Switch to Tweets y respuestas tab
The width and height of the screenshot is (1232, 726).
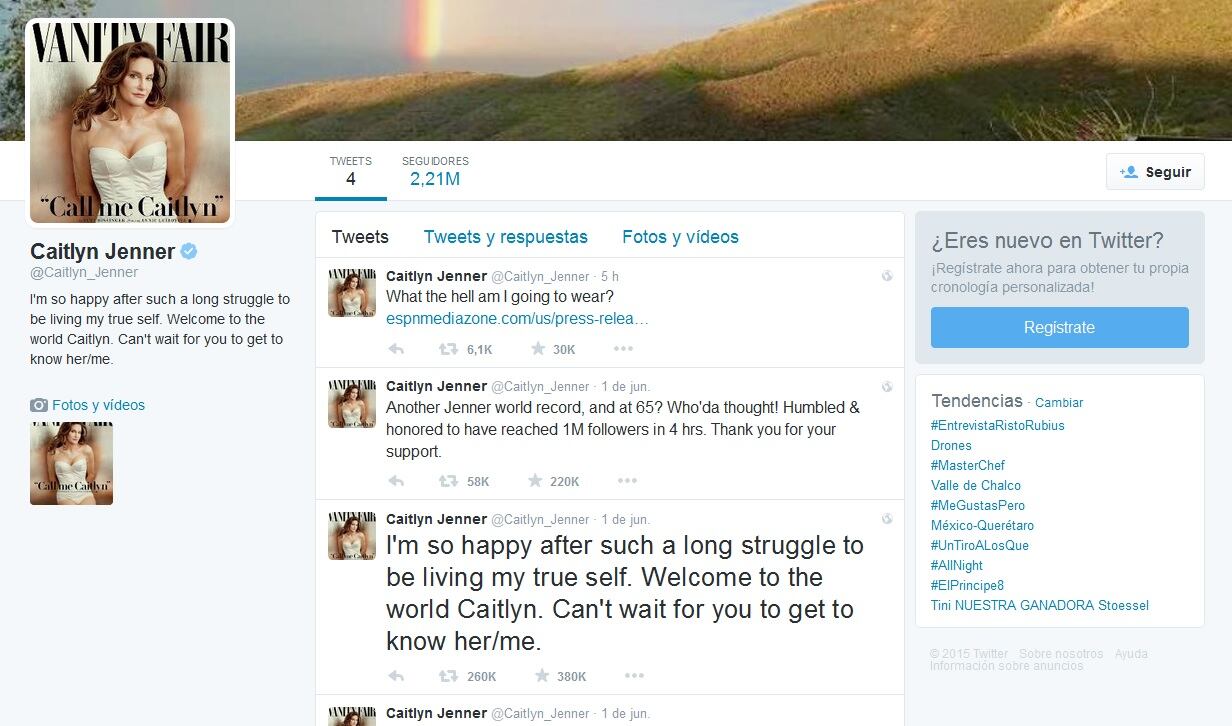(x=505, y=237)
